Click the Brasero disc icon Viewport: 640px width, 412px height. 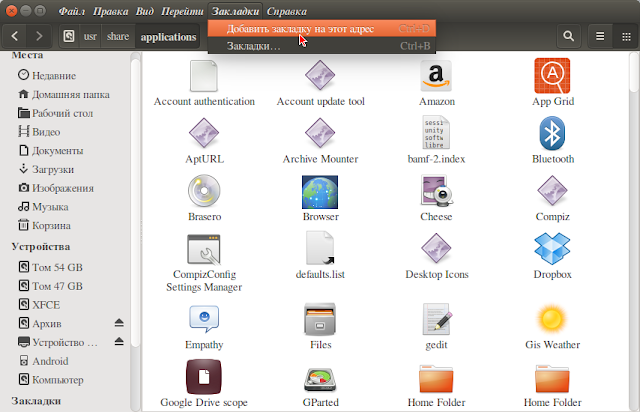[204, 191]
